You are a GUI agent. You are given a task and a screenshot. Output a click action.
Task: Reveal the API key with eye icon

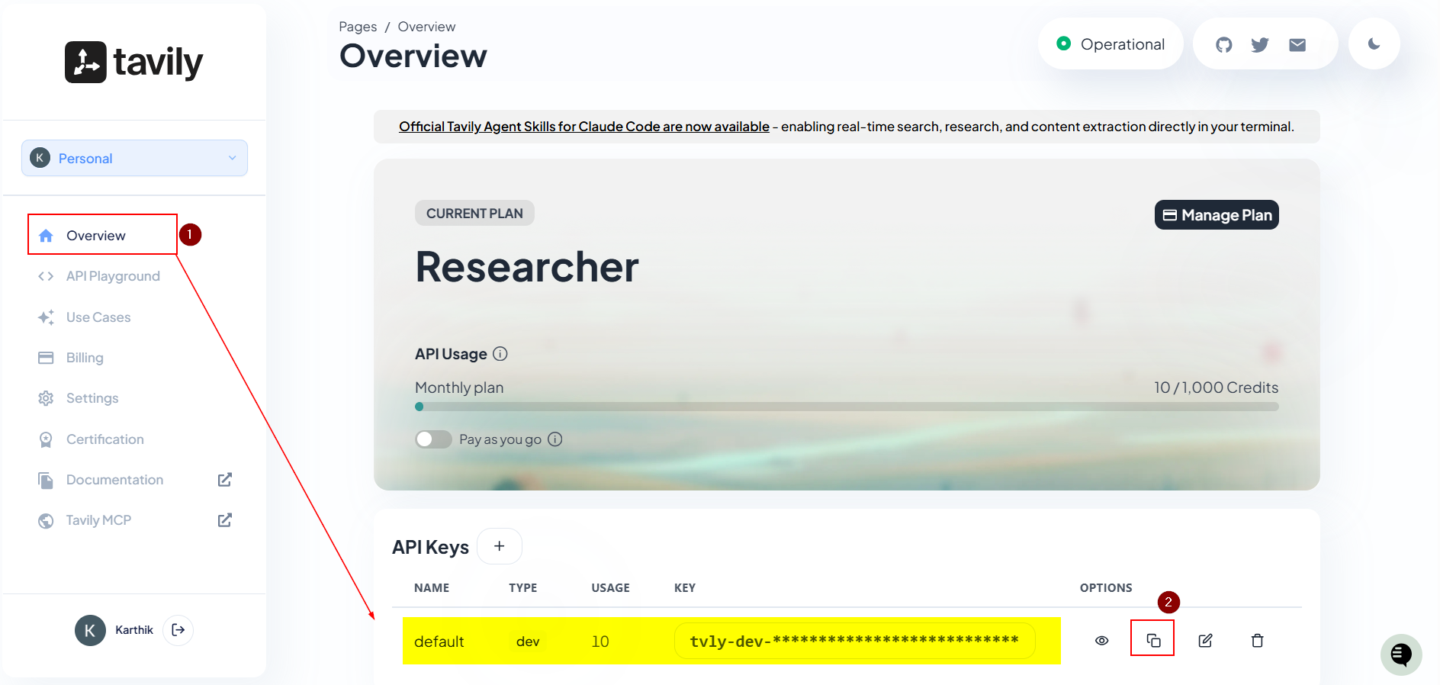[1102, 640]
